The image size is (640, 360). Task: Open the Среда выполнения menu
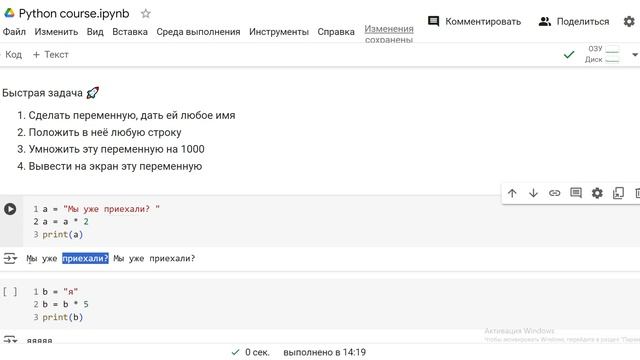coord(198,32)
